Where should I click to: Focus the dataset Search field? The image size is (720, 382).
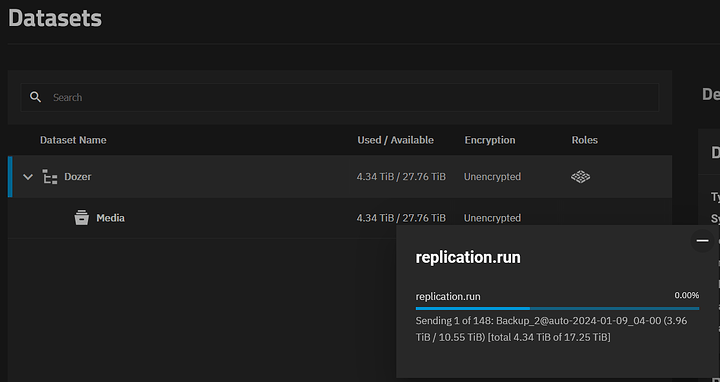point(340,97)
